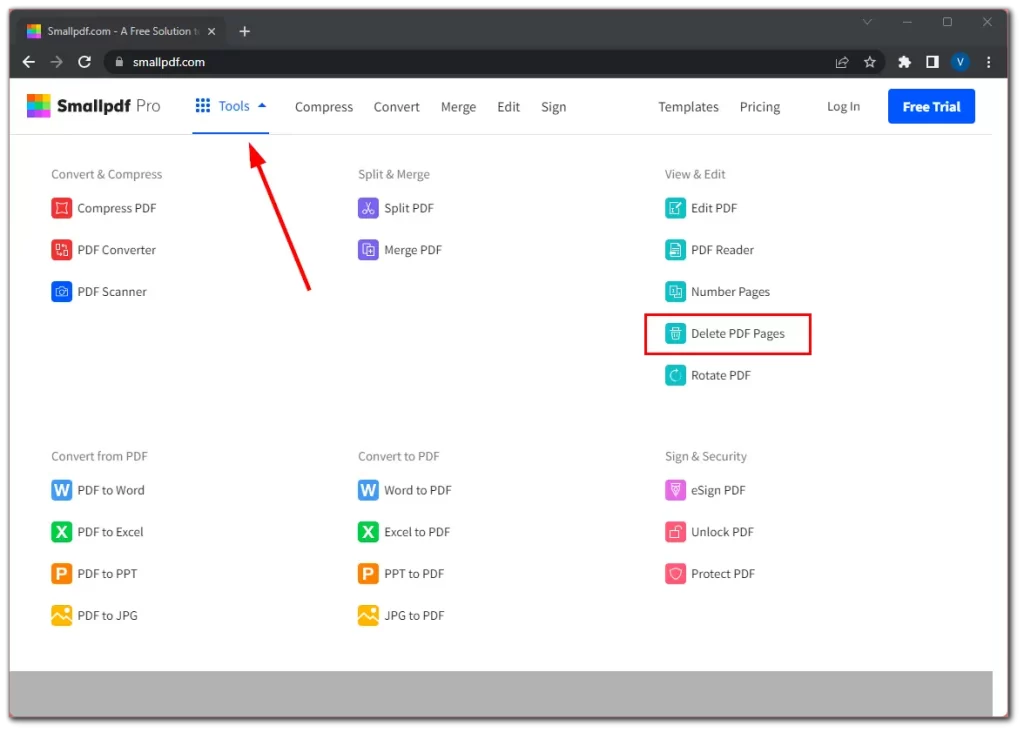Close the Smallpdf.com tab
Screen dimensions: 1024x733
[212, 31]
